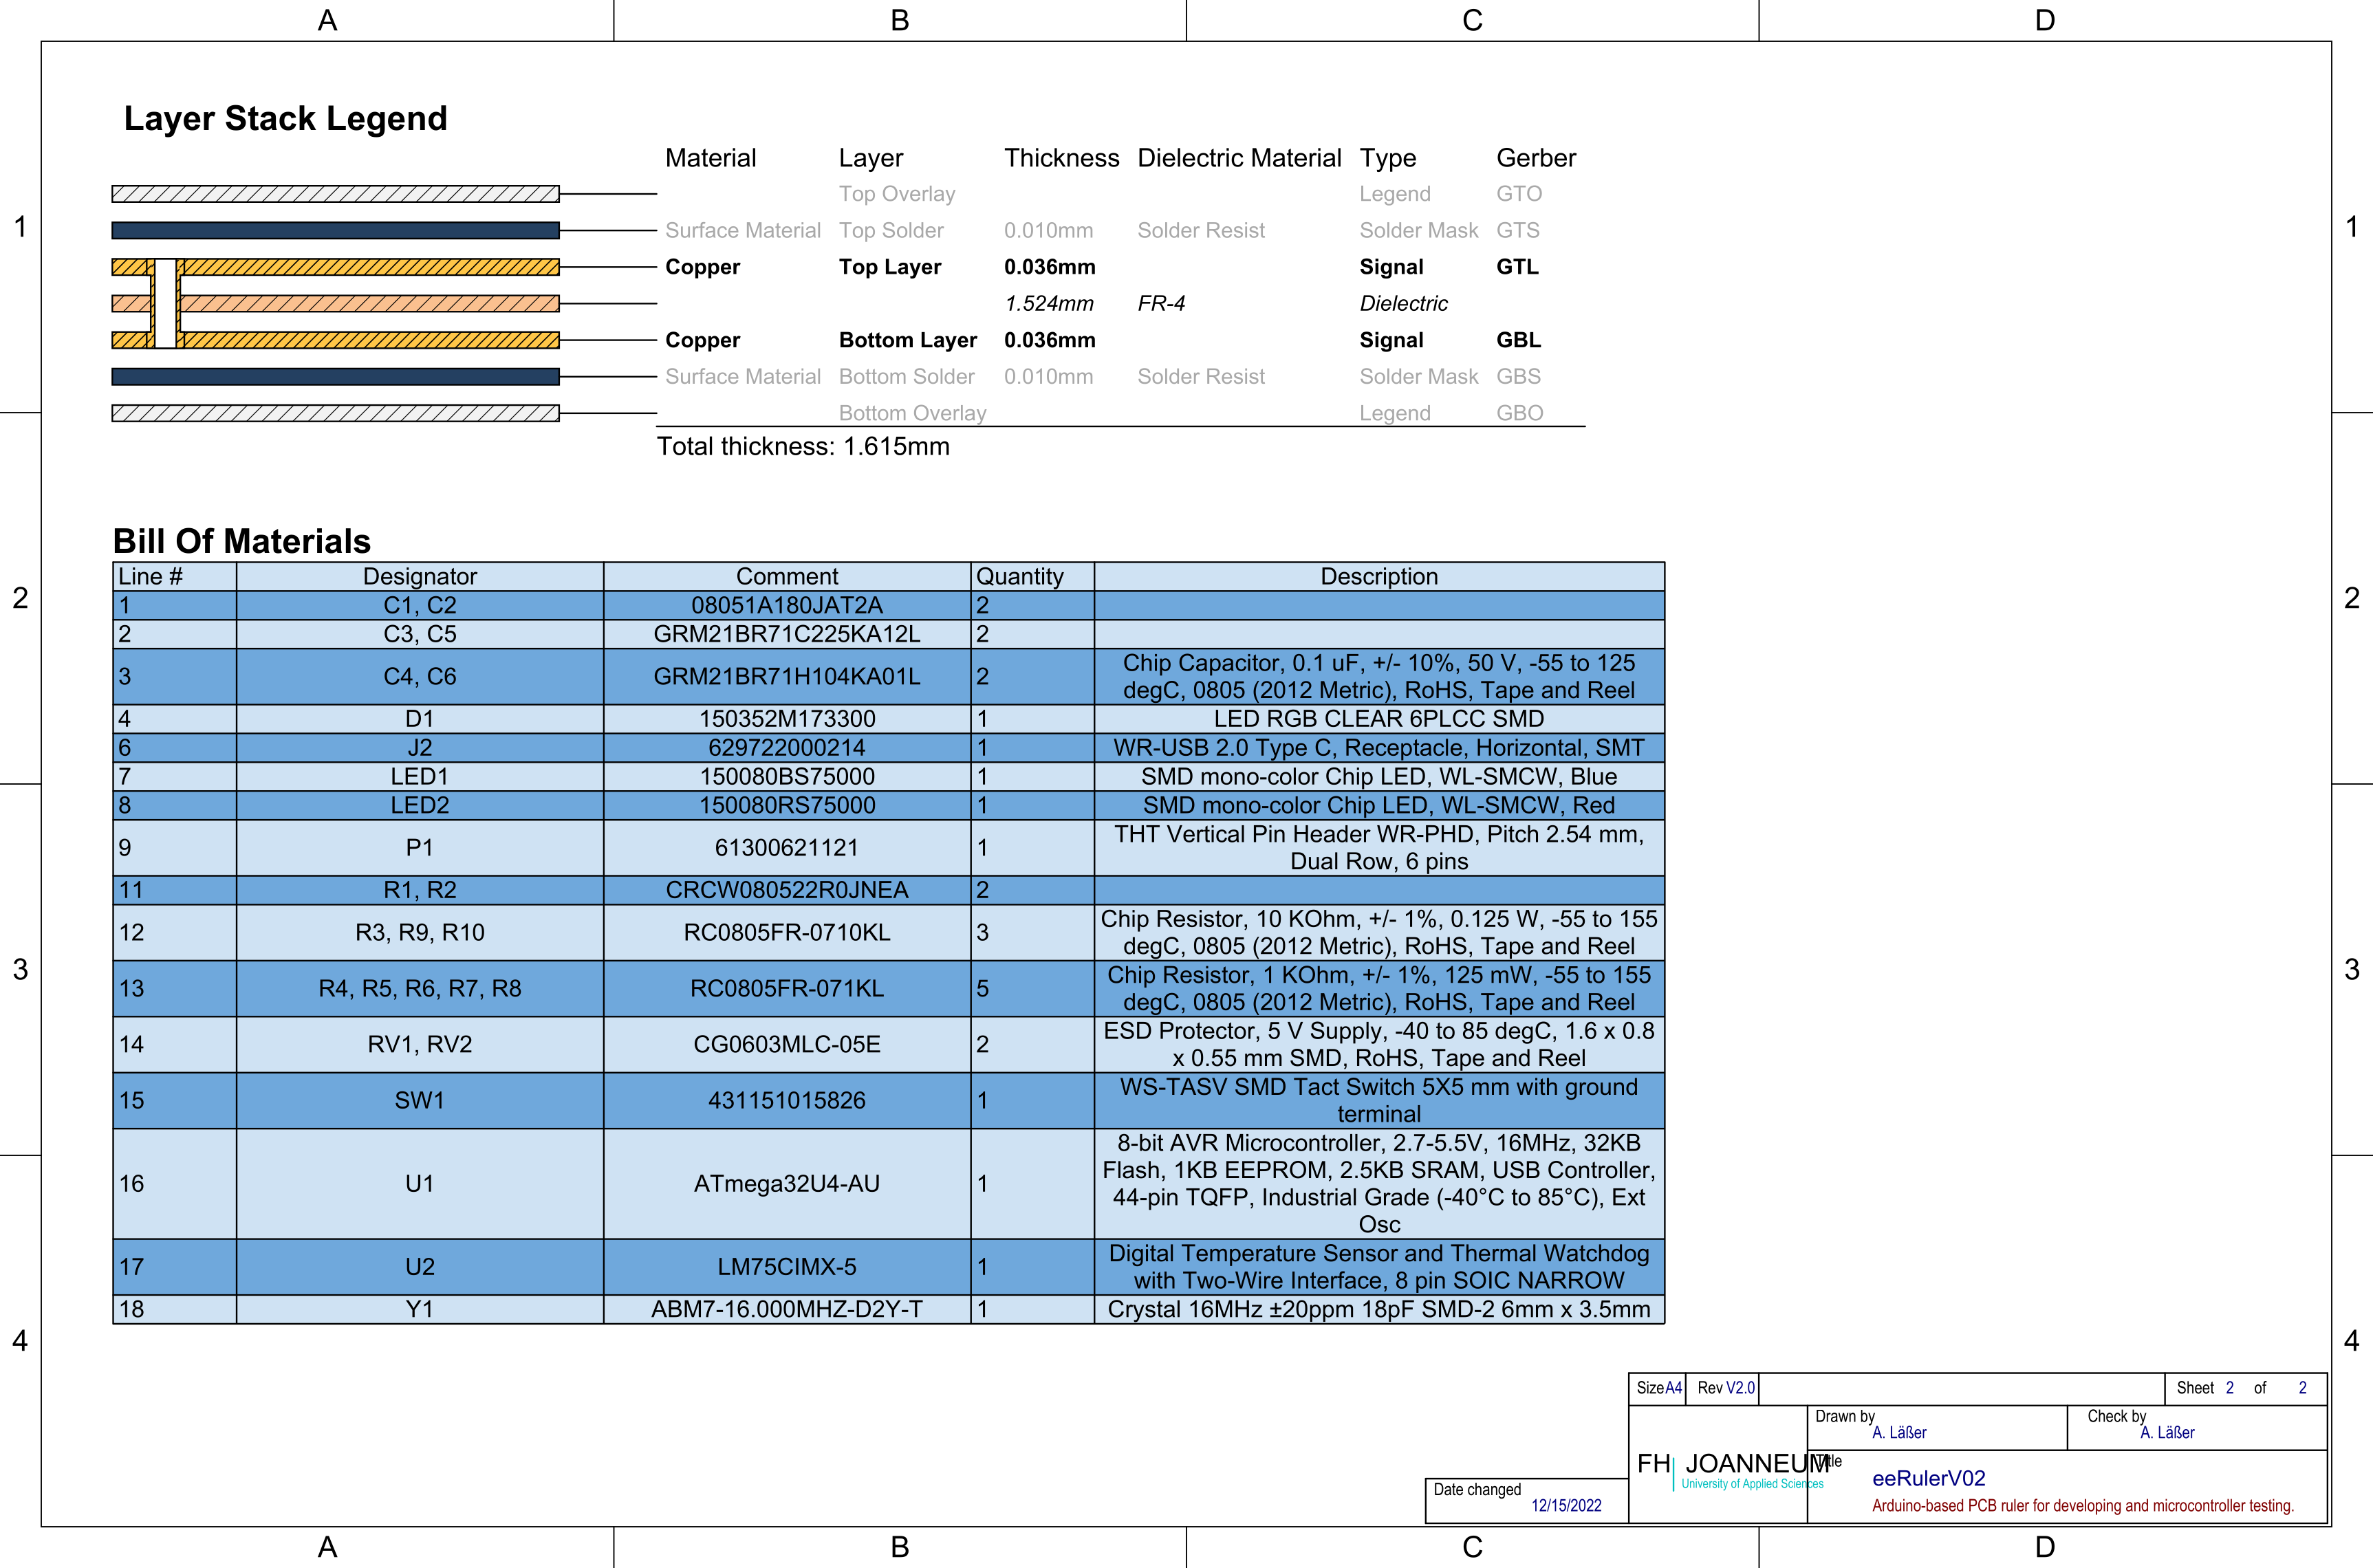The height and width of the screenshot is (1568, 2373).
Task: Click the 'Description' column header
Action: point(1379,576)
